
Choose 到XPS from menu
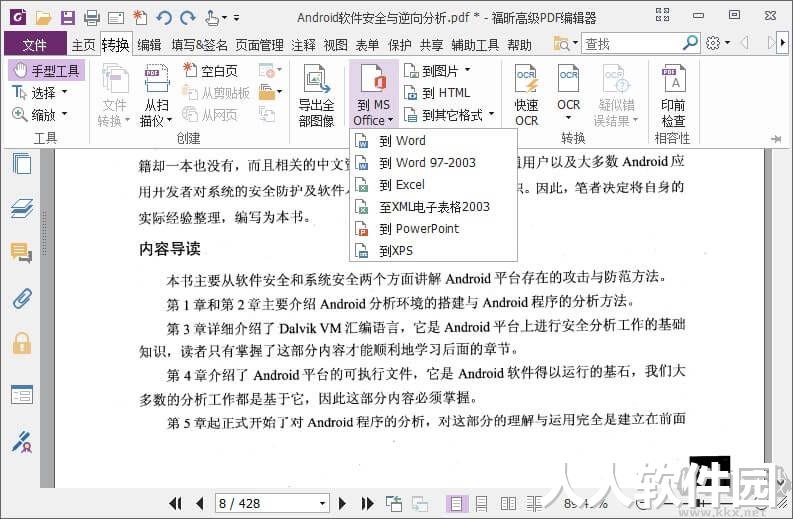433,250
